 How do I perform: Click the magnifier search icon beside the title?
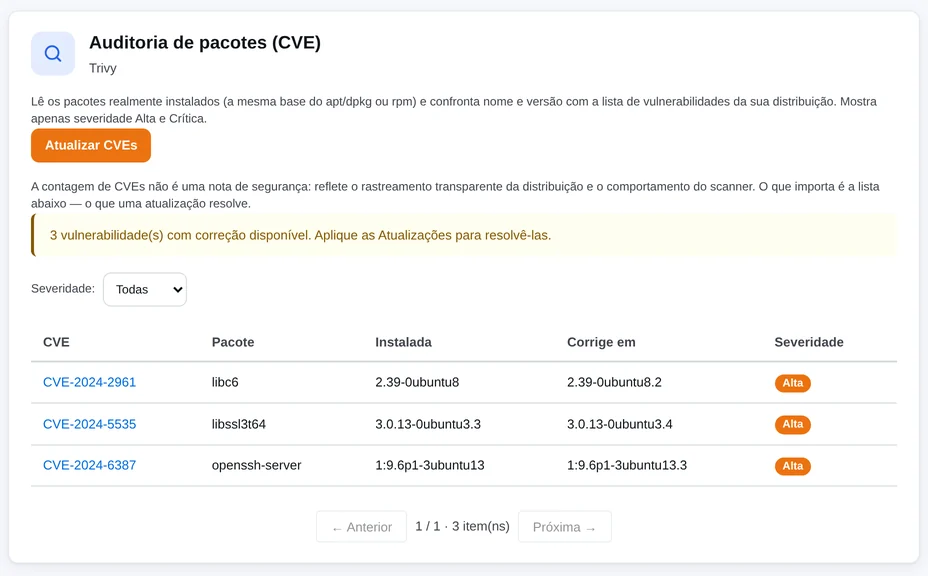coord(53,54)
